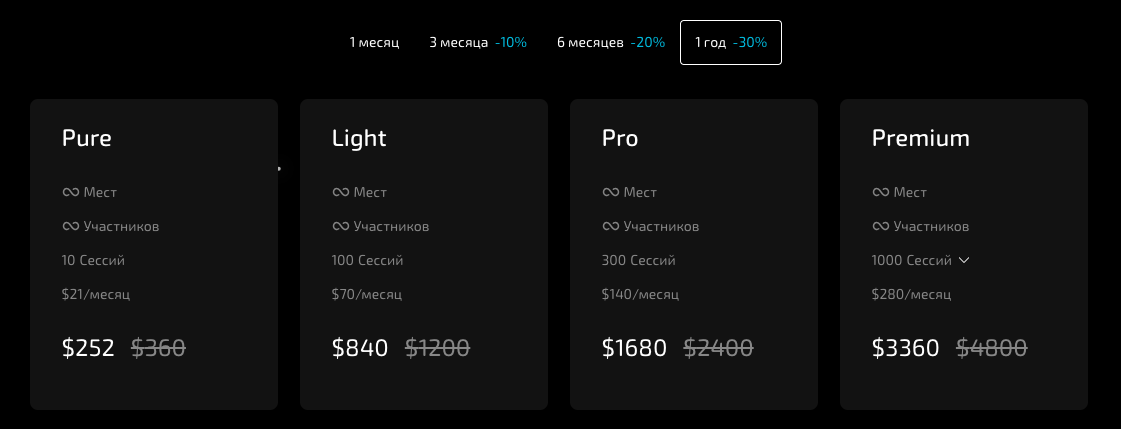
Task: Expand the 1000 Сессий dropdown chevron
Action: (964, 260)
